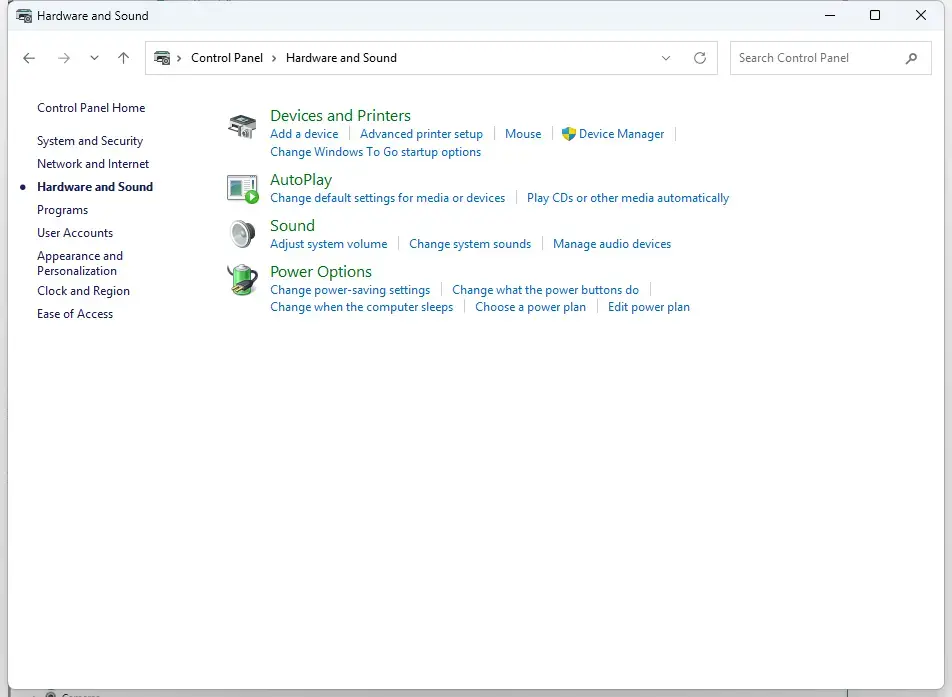Screen dimensions: 952x697
Task: Click Adjust system volume
Action: (x=328, y=244)
